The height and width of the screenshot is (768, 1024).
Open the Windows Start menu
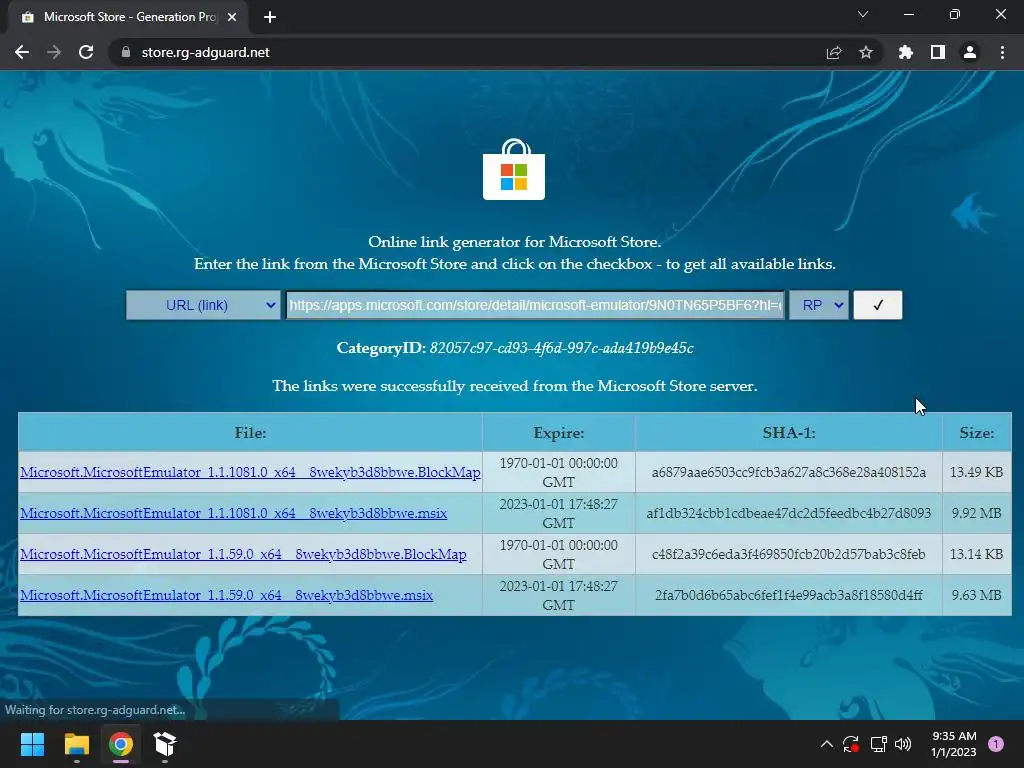32,744
